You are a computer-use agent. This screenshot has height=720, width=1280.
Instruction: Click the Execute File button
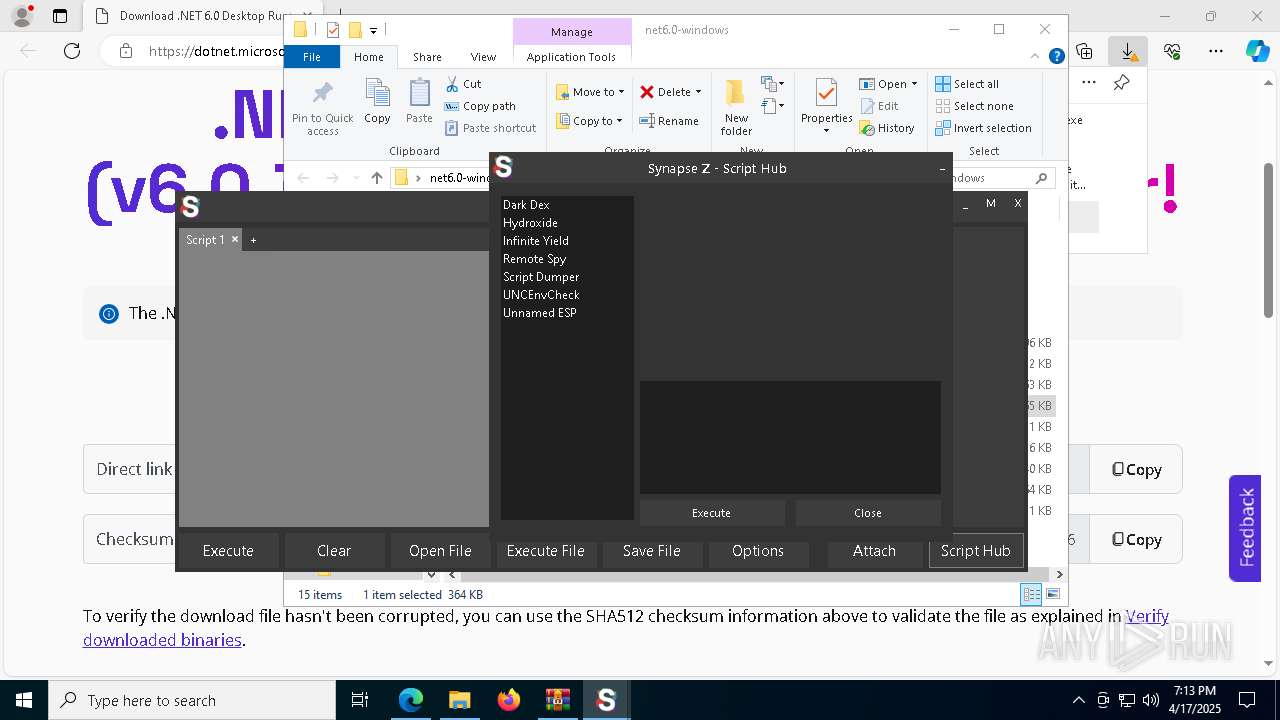546,551
